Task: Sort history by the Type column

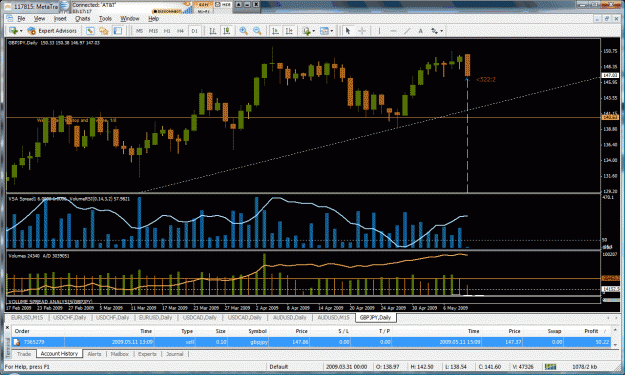Action: [187, 331]
